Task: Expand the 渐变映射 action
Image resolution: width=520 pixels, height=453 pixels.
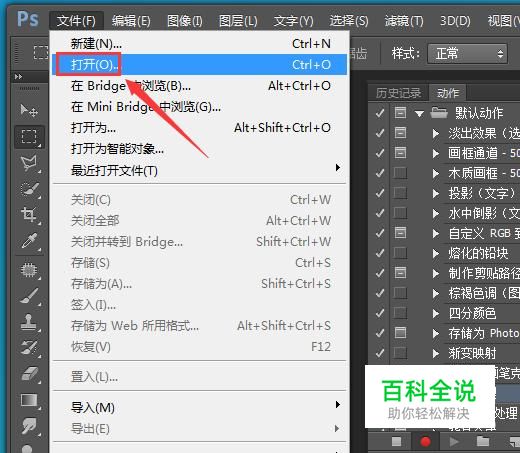Action: [435, 353]
